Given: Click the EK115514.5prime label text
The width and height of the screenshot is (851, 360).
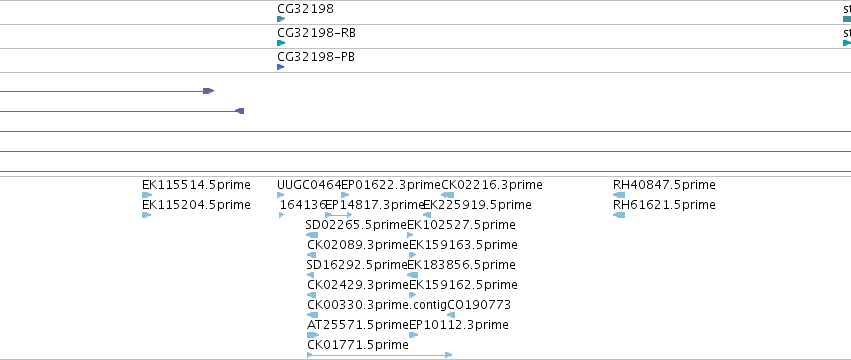Looking at the screenshot, I should (196, 185).
